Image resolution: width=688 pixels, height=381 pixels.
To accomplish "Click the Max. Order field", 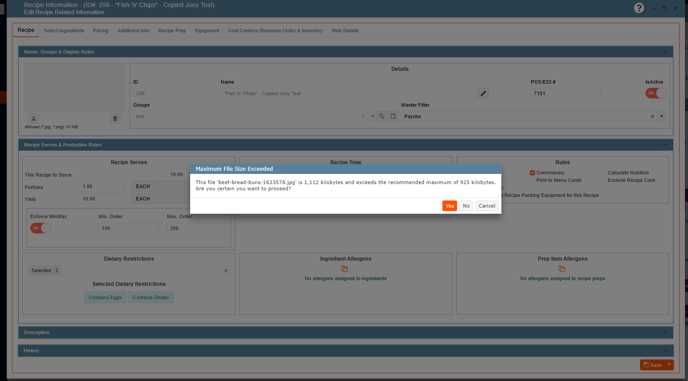I will pyautogui.click(x=197, y=228).
